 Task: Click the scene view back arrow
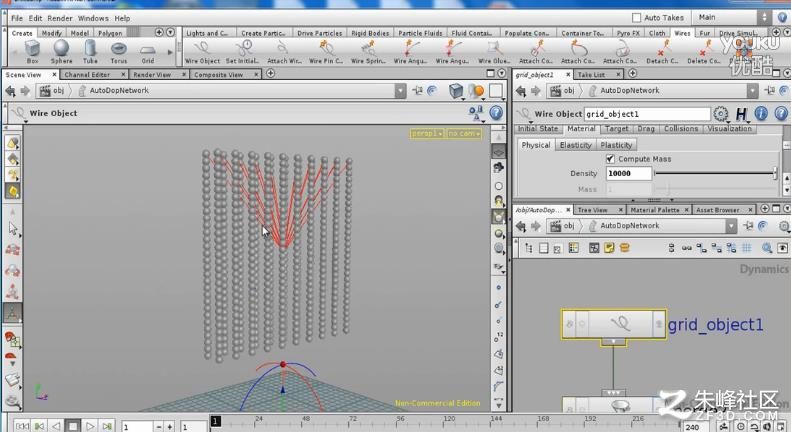pos(10,91)
